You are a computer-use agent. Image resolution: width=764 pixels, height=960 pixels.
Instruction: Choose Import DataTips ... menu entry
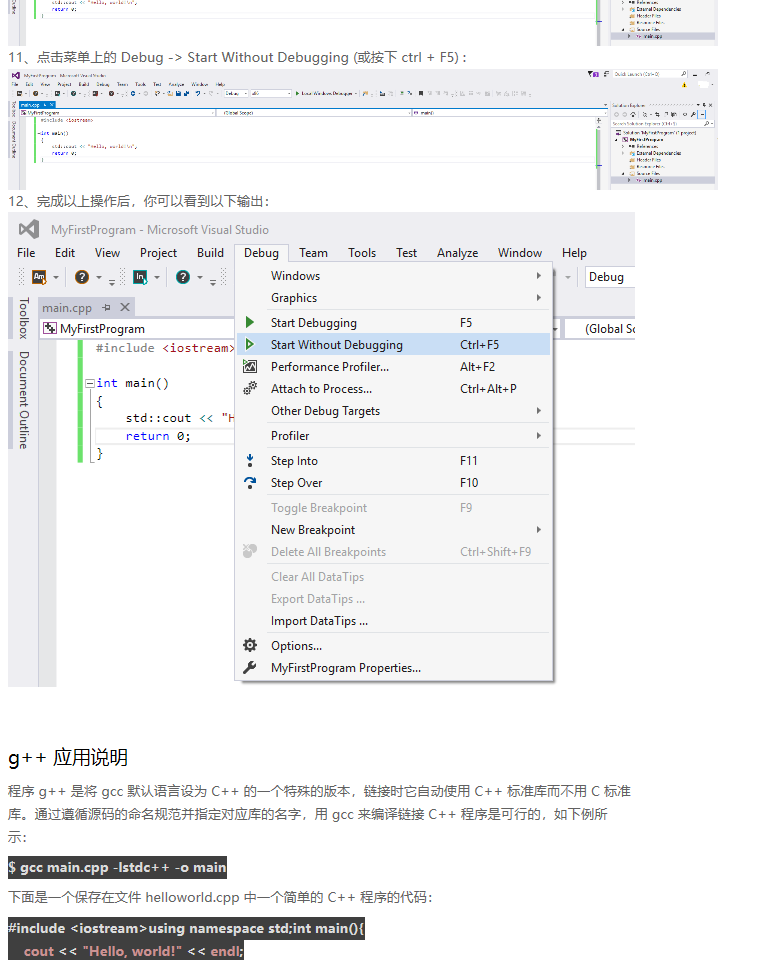[x=394, y=620]
